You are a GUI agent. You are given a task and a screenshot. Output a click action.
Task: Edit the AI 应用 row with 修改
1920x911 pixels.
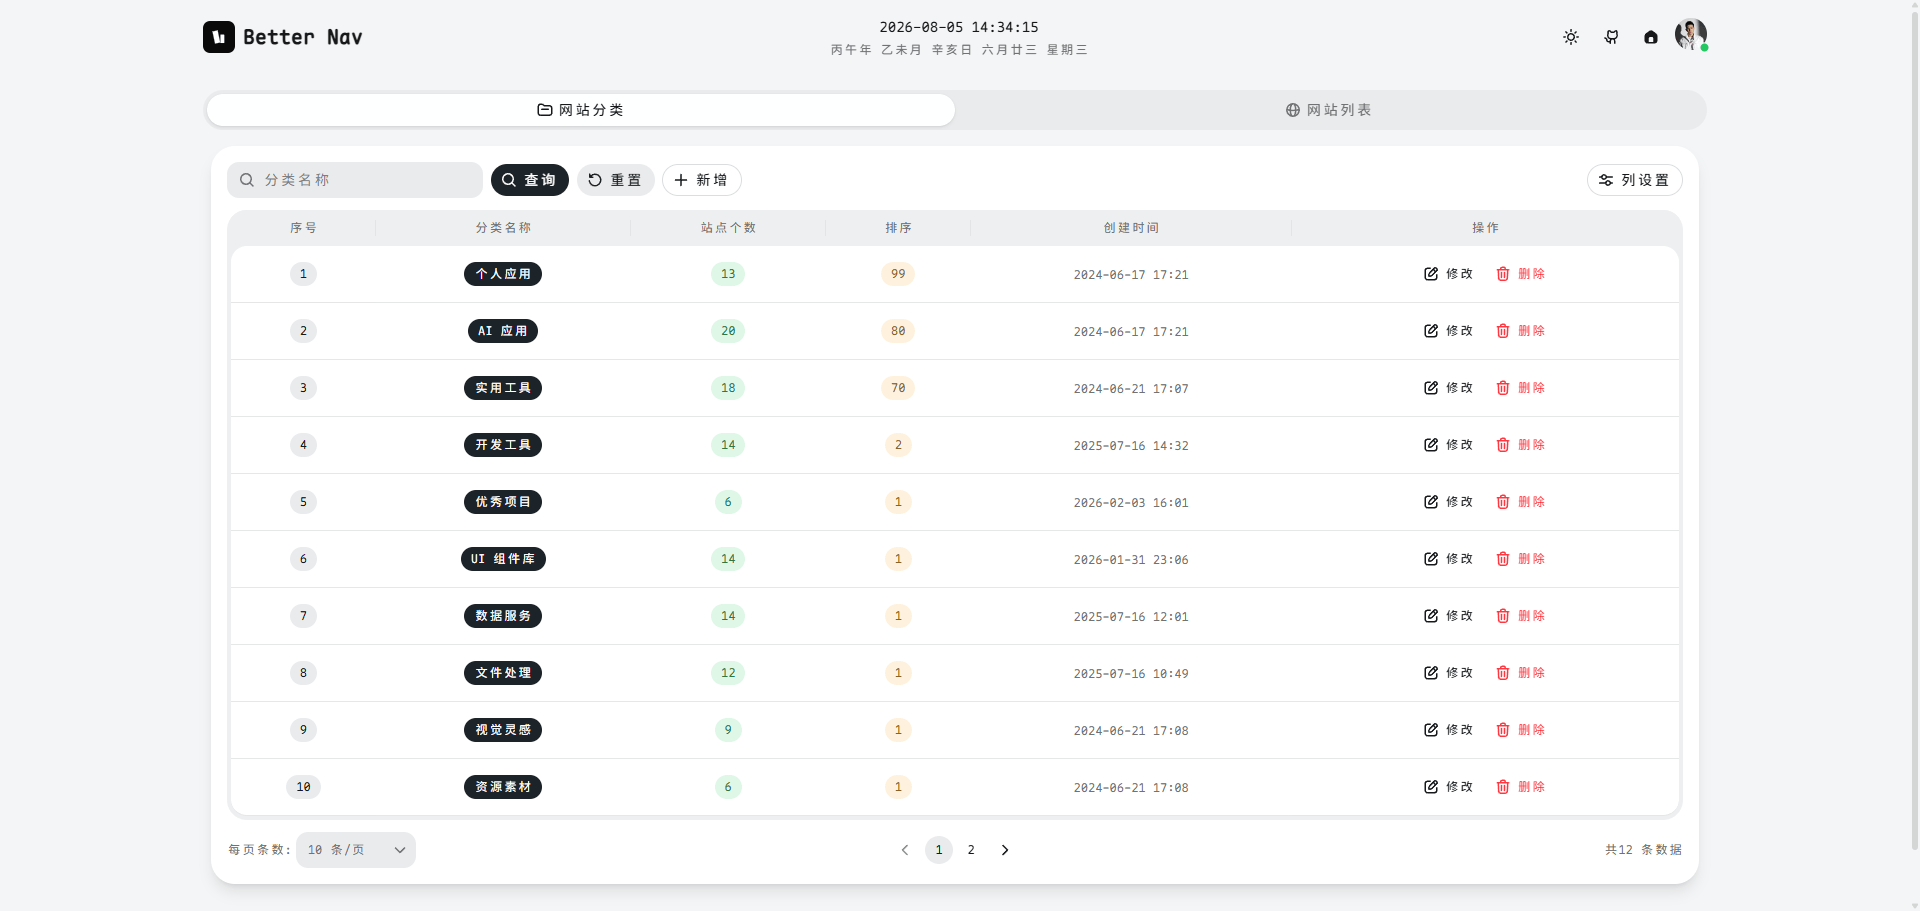click(x=1449, y=331)
